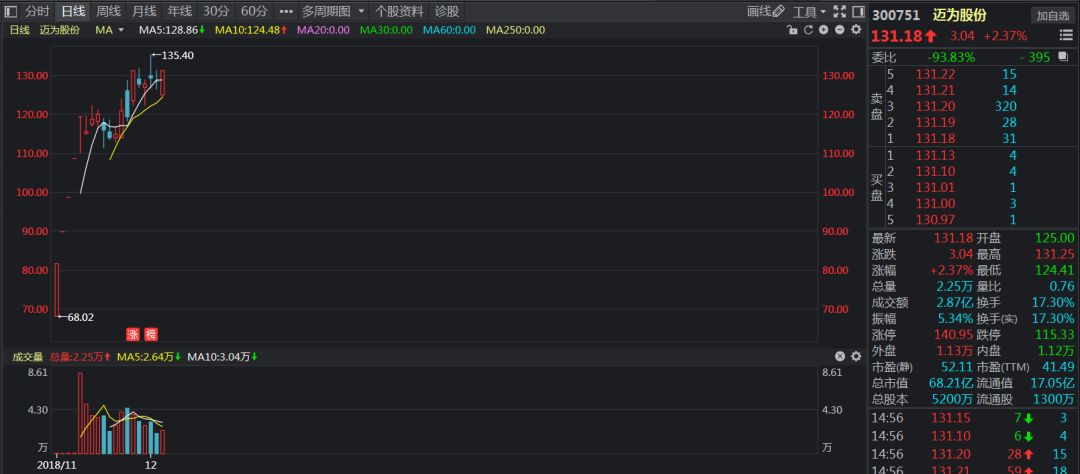
Task: Open volume panel settings gear
Action: coord(855,356)
